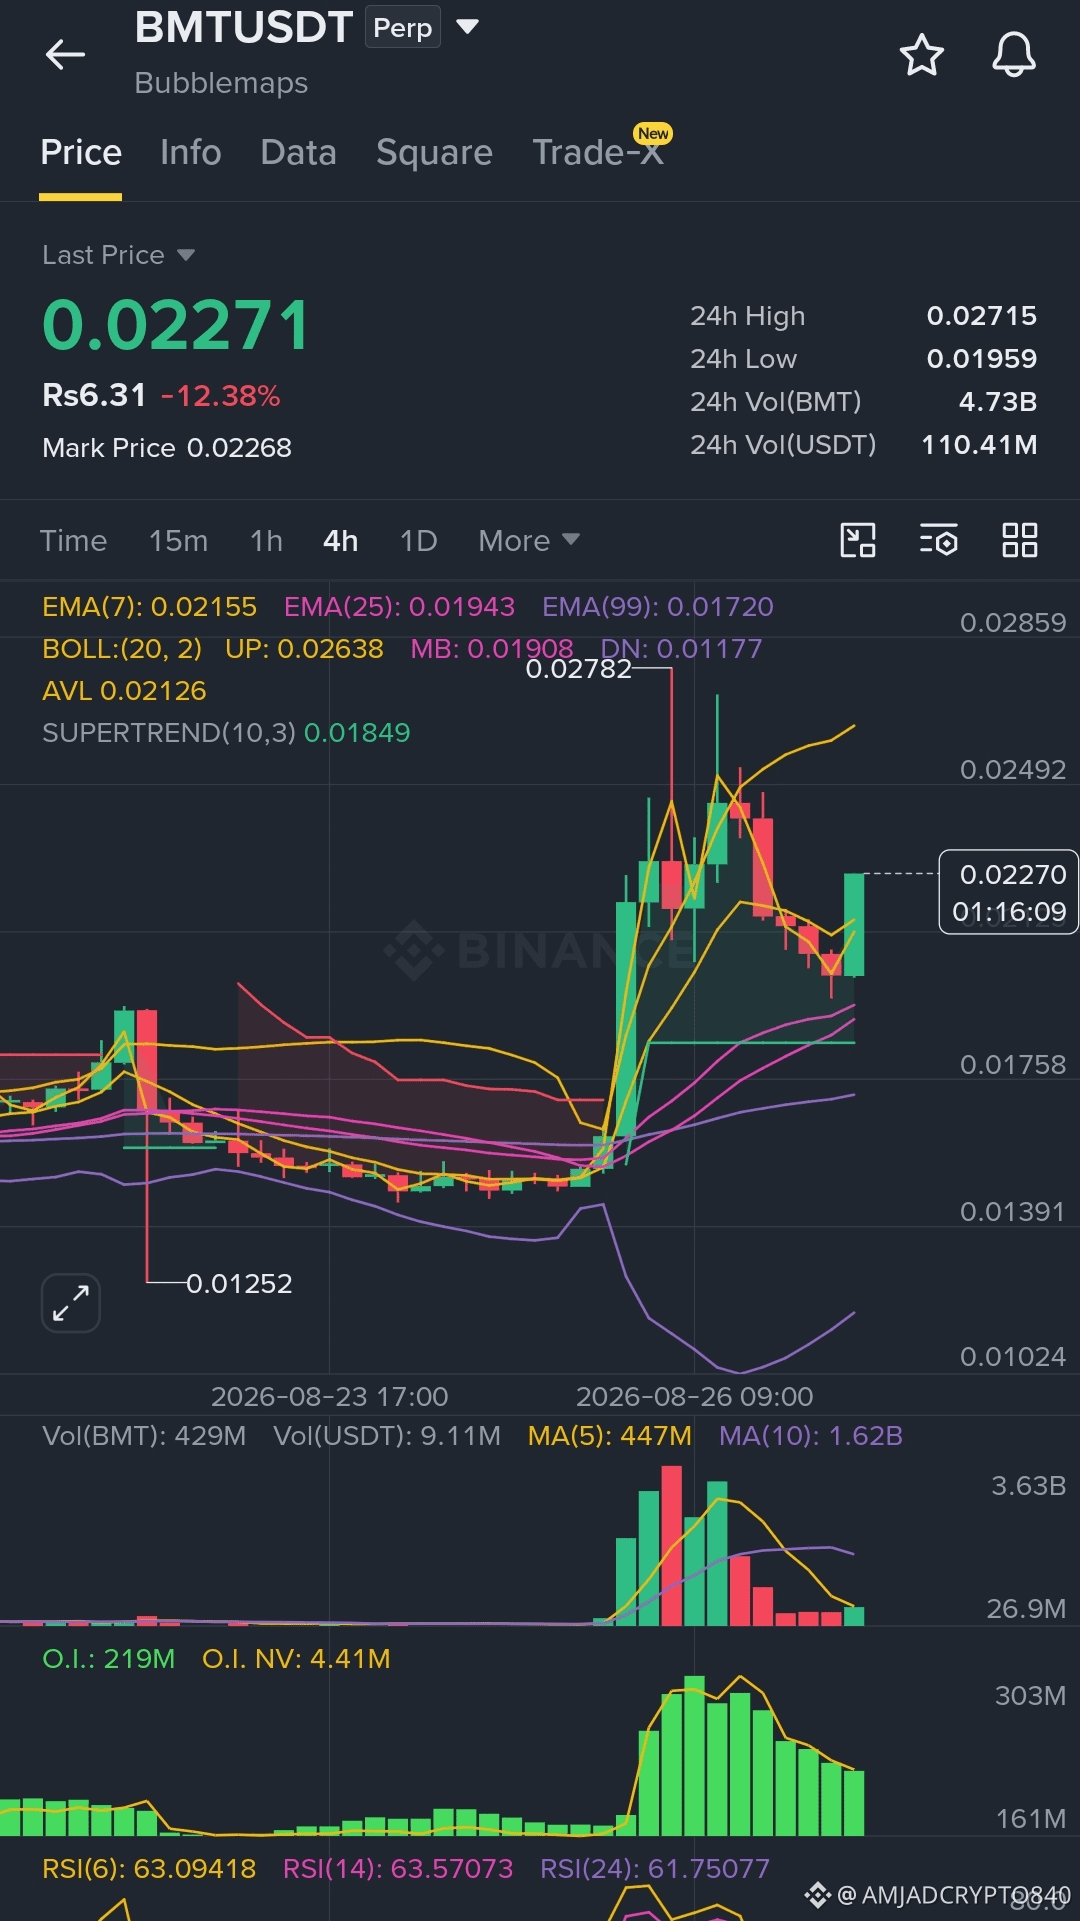Tap the RSI(24): 61.75077 label
The image size is (1080, 1921).
pyautogui.click(x=655, y=1869)
